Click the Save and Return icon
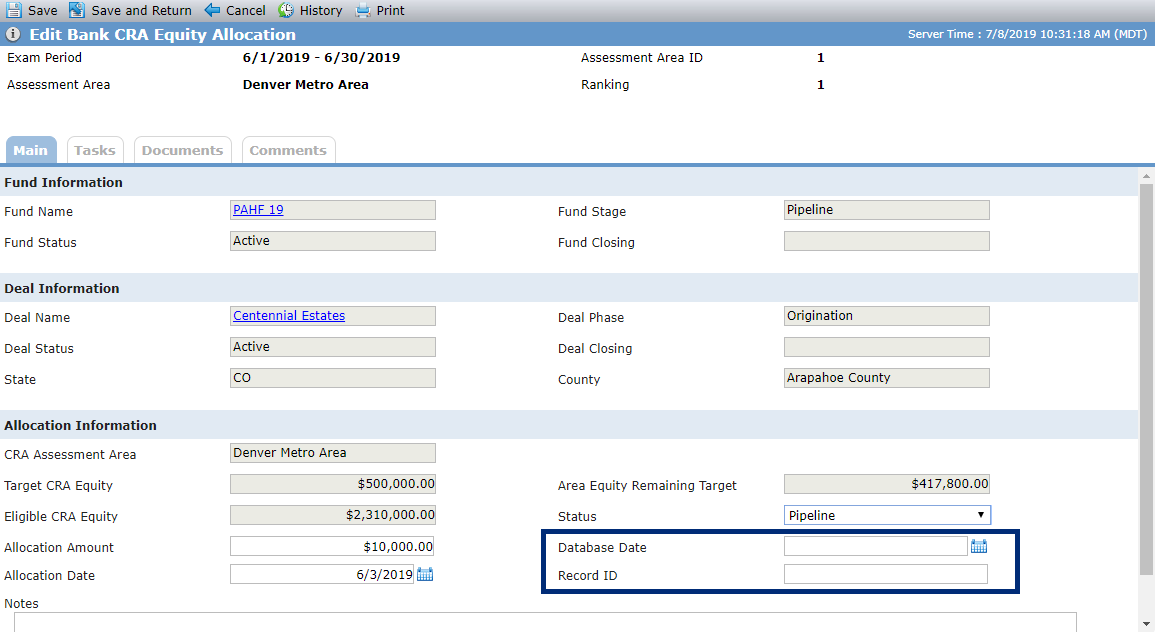The width and height of the screenshot is (1155, 632). pyautogui.click(x=77, y=10)
